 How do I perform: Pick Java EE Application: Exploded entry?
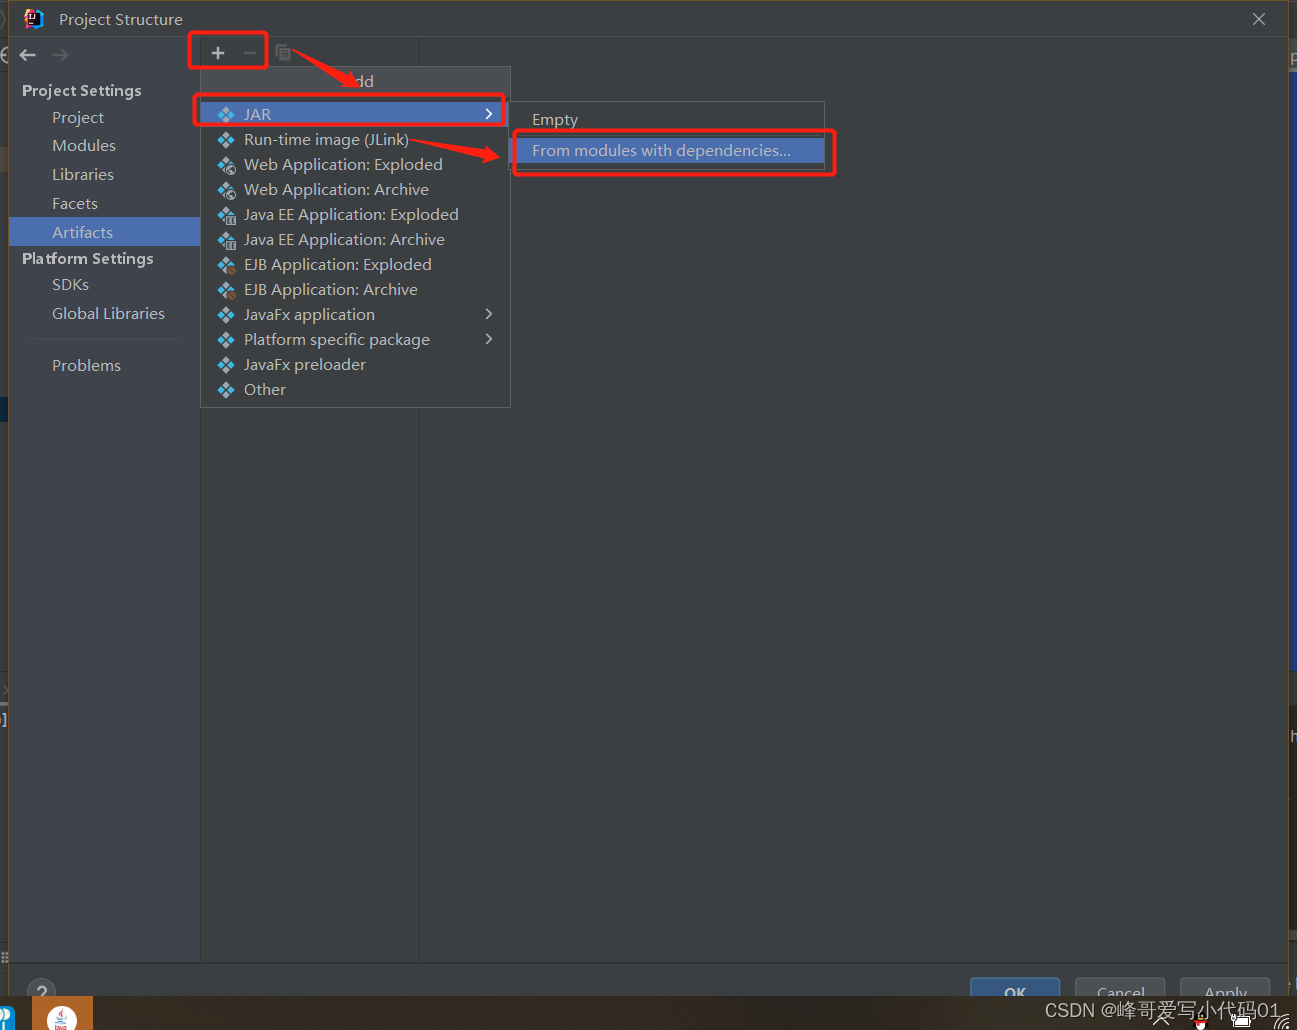coord(355,214)
